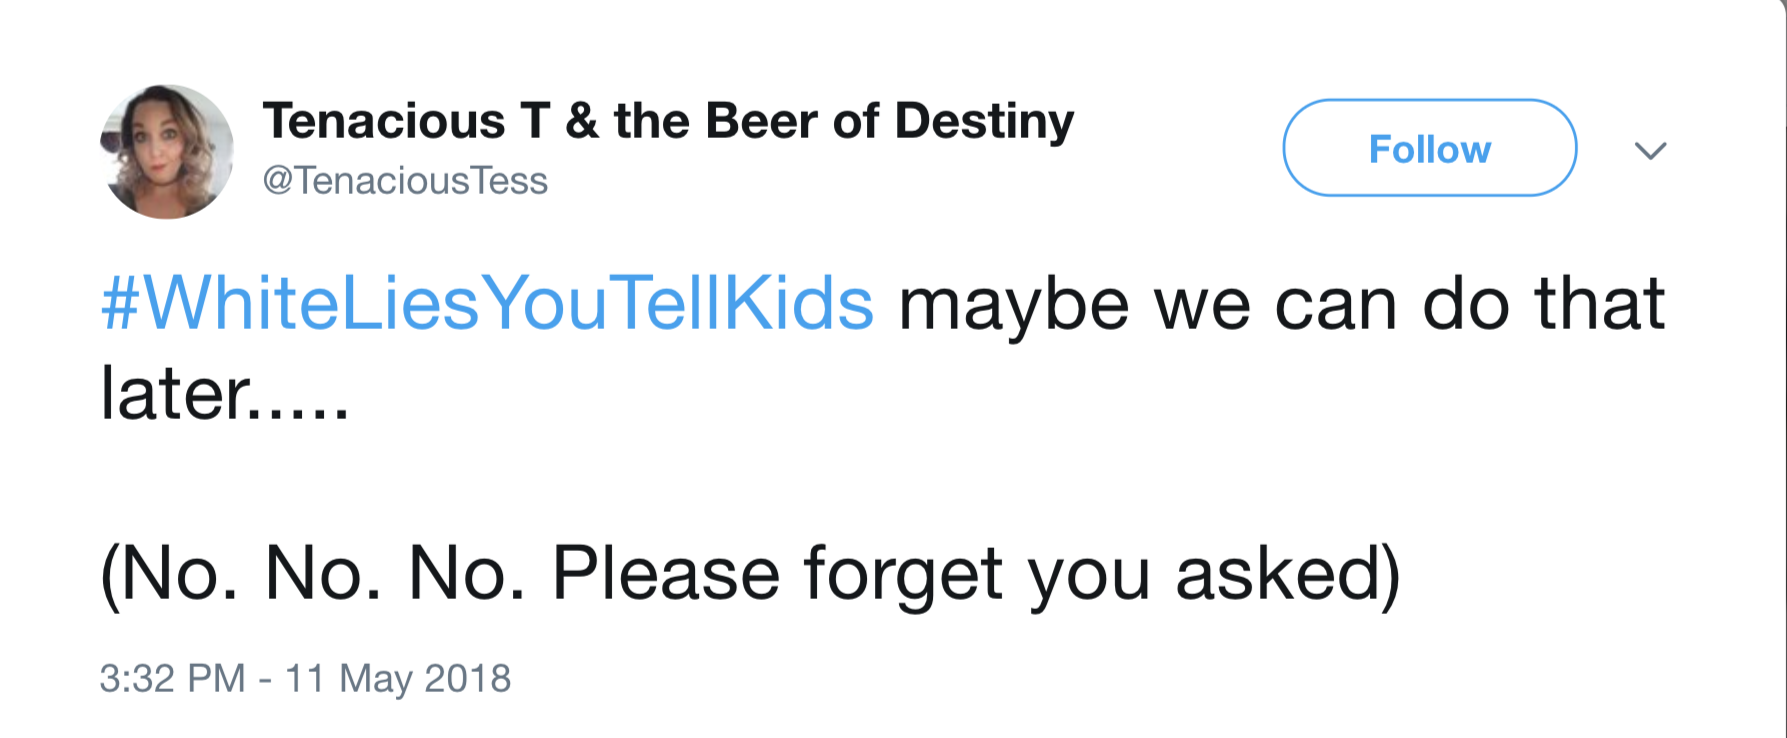Click the ampersand in the display name

point(582,122)
